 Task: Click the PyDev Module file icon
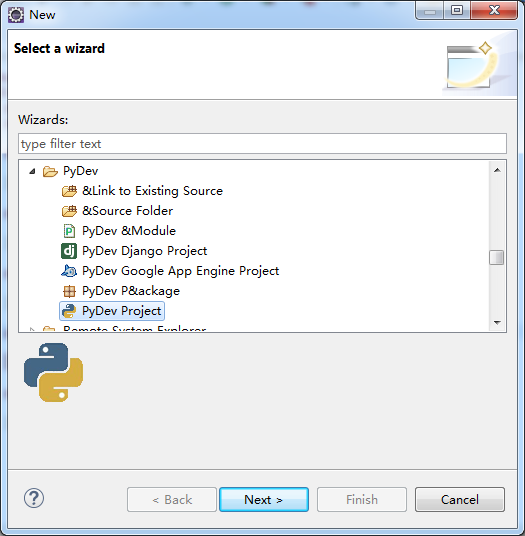[x=69, y=231]
